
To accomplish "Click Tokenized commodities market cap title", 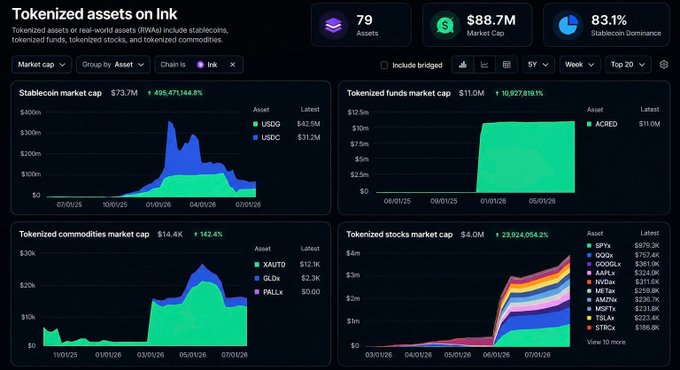I will (x=84, y=234).
